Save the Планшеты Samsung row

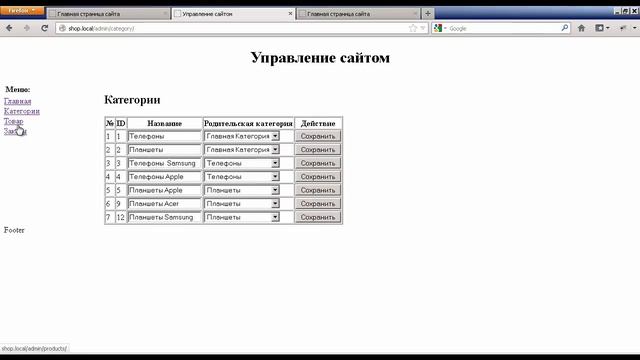pos(318,217)
